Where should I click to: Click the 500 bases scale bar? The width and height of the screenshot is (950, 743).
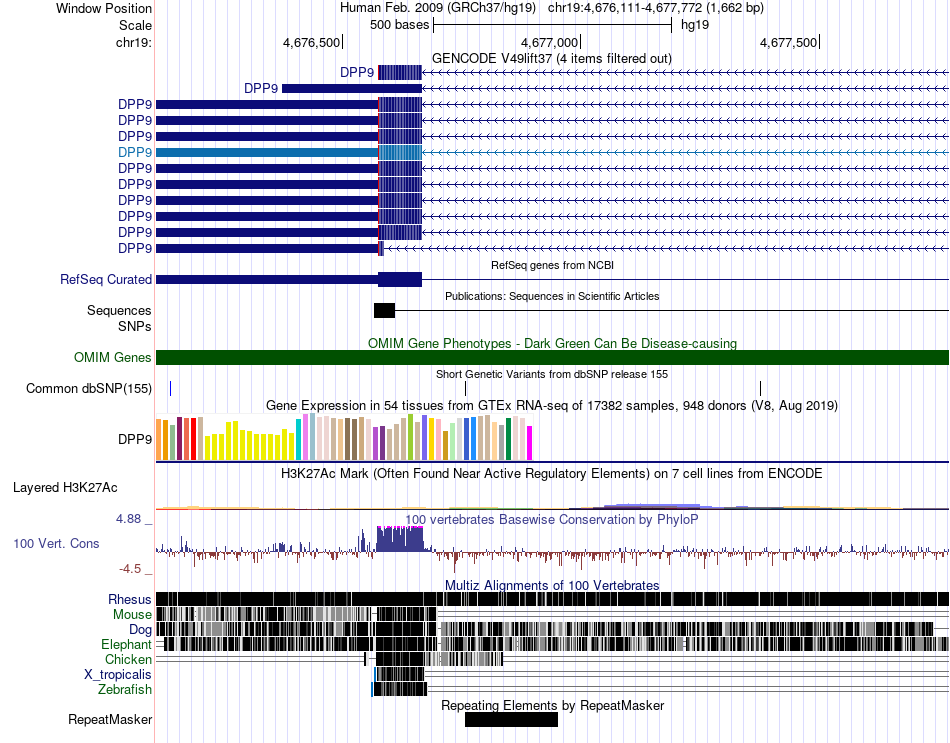click(553, 25)
